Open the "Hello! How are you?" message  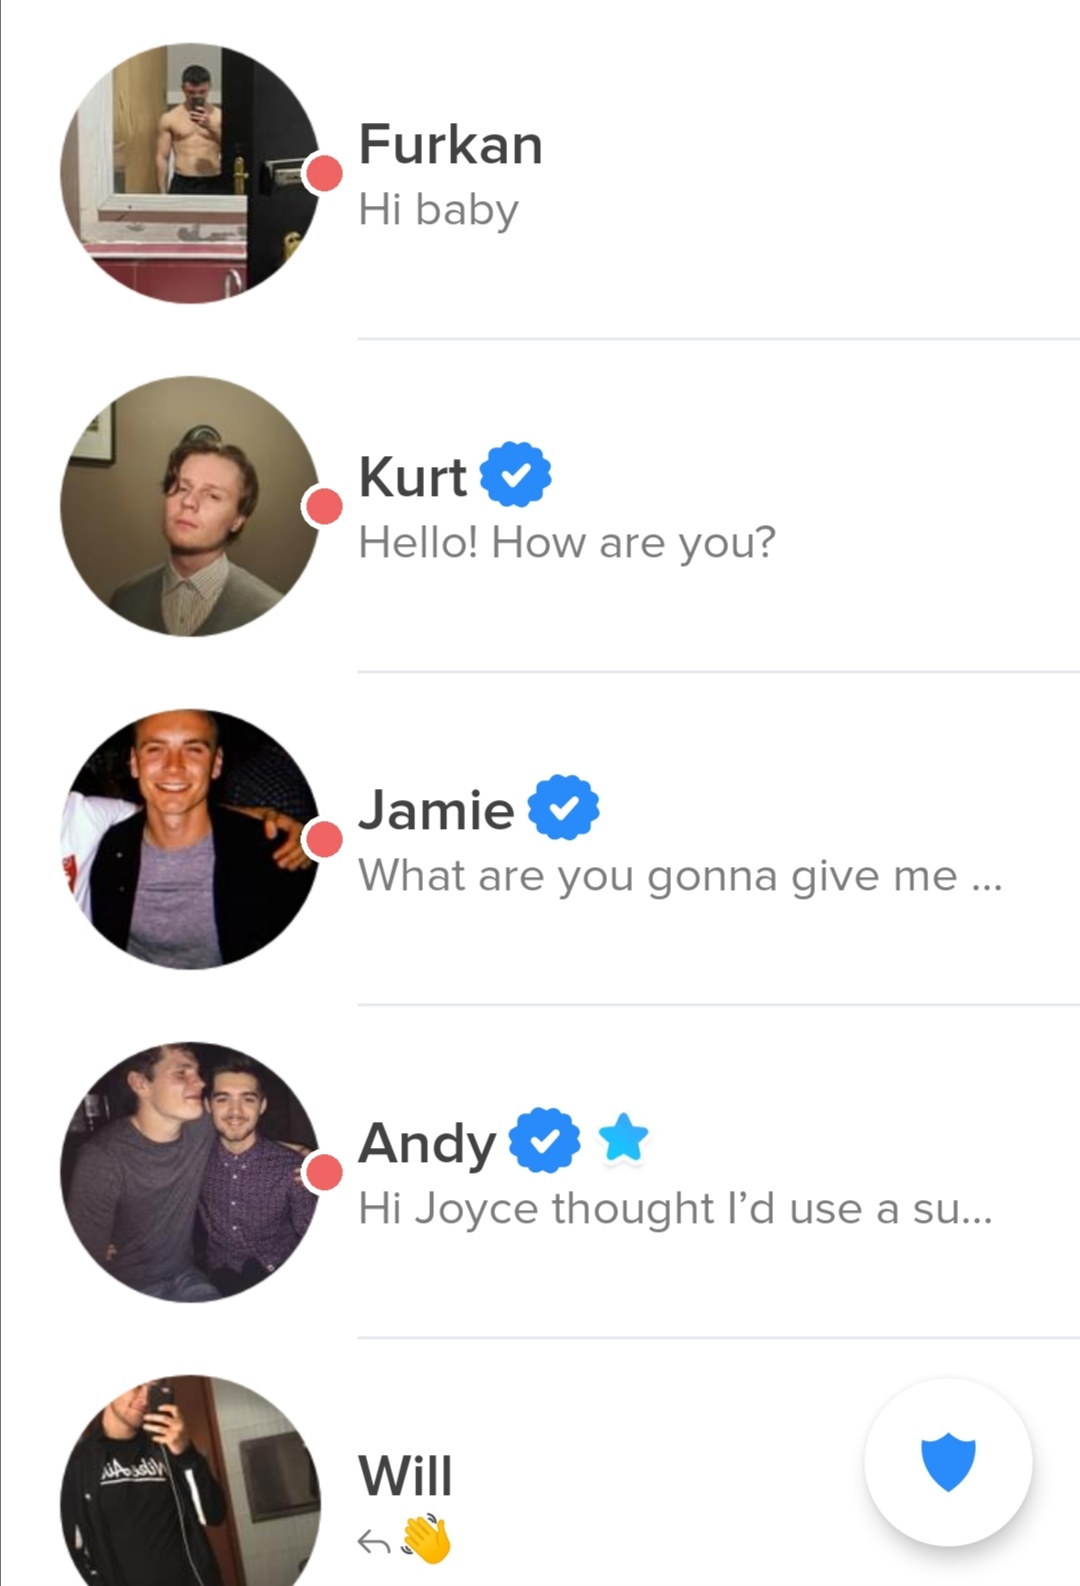click(x=567, y=543)
